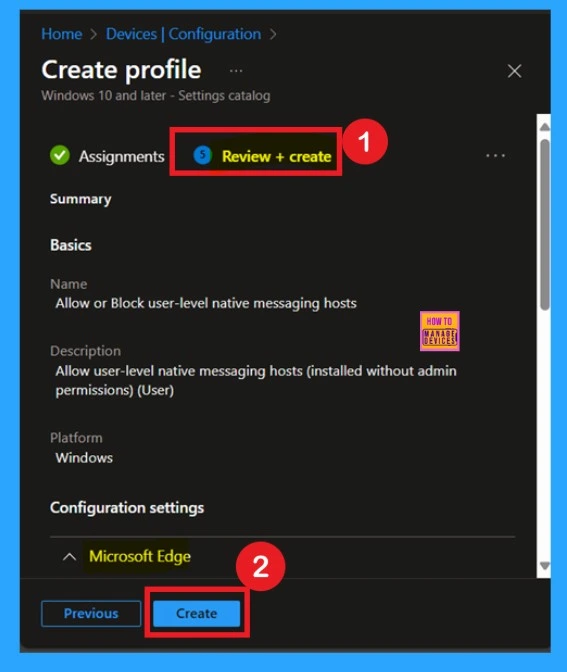Viewport: 567px width, 672px height.
Task: Click the profile name 'Allow or Block user-level native messaging hosts'
Action: tap(206, 303)
